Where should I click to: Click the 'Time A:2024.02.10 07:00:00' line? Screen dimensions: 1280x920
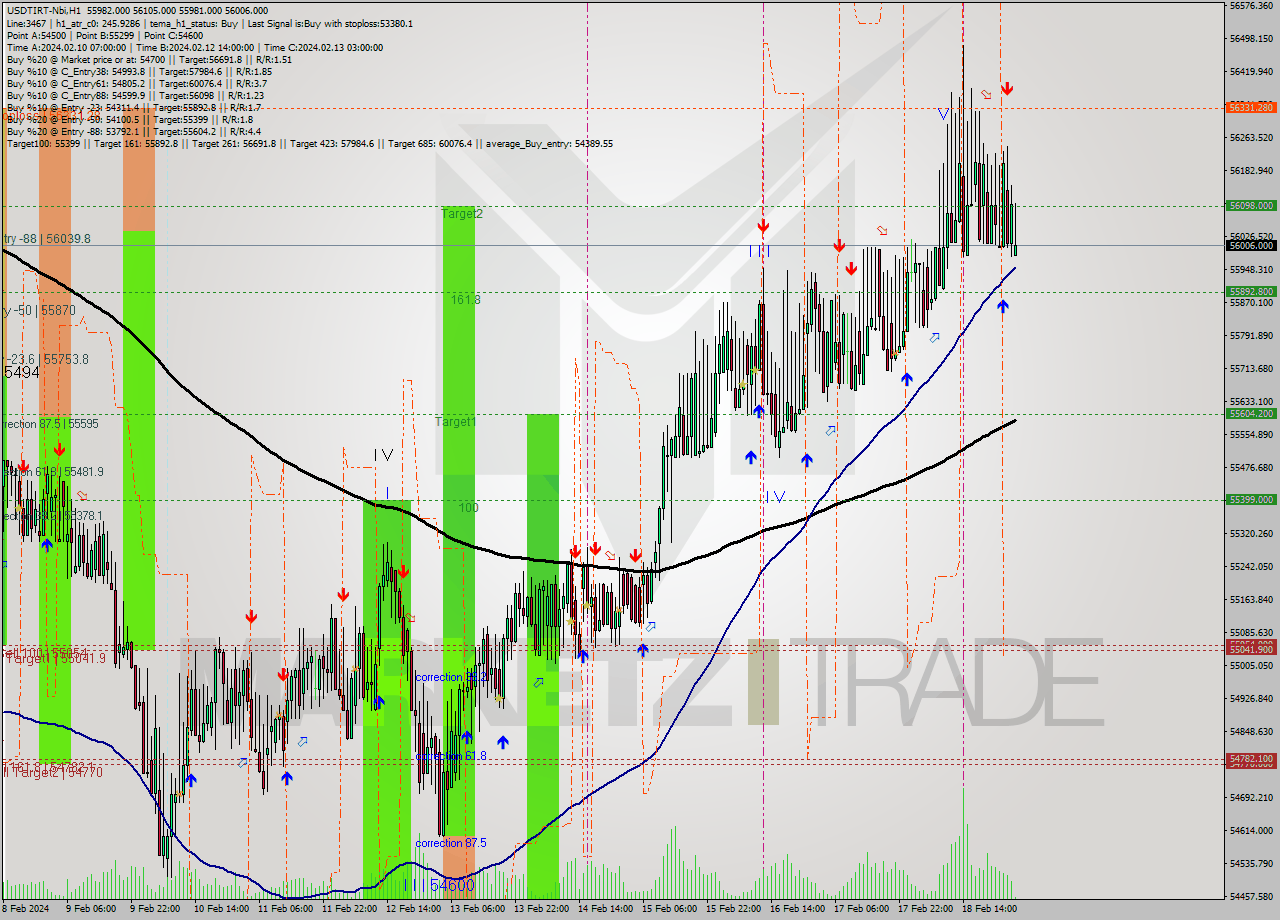click(66, 47)
